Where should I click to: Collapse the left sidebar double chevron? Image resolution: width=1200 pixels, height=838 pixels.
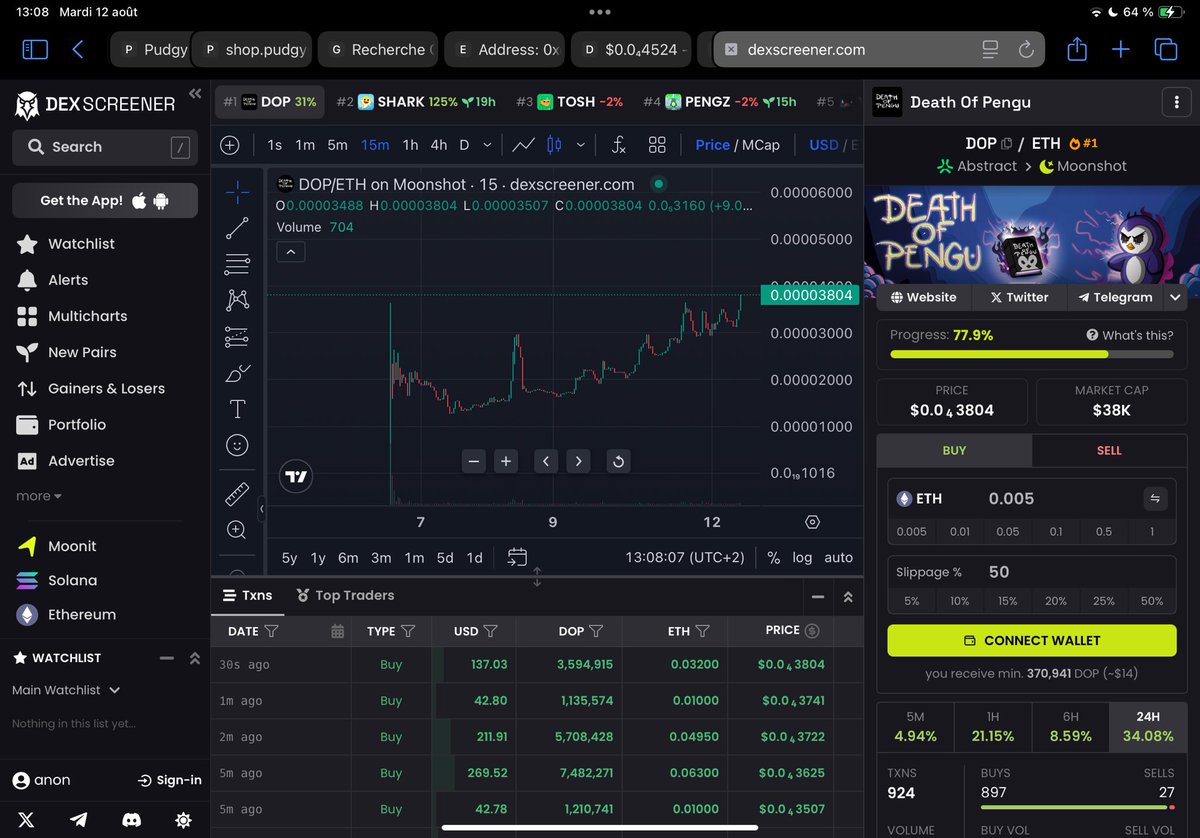click(194, 92)
